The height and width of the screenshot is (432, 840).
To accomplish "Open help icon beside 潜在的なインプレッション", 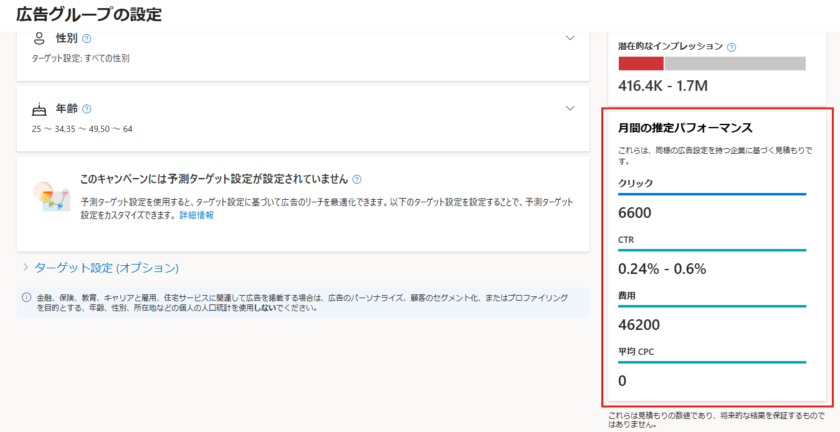I will [732, 47].
